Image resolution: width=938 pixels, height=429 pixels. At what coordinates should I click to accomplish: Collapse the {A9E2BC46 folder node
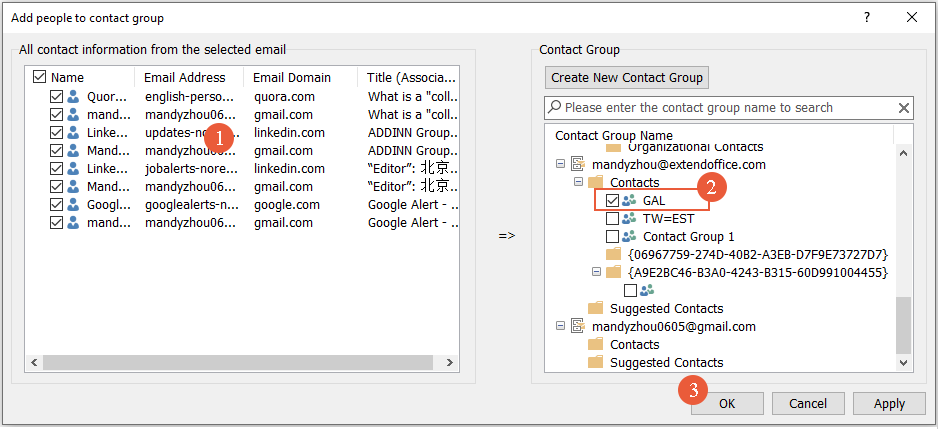(596, 272)
